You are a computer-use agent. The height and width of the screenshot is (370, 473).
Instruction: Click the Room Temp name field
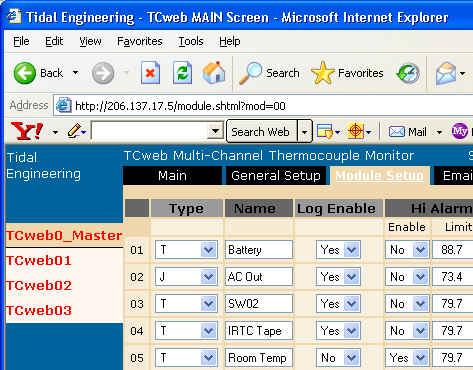[259, 358]
